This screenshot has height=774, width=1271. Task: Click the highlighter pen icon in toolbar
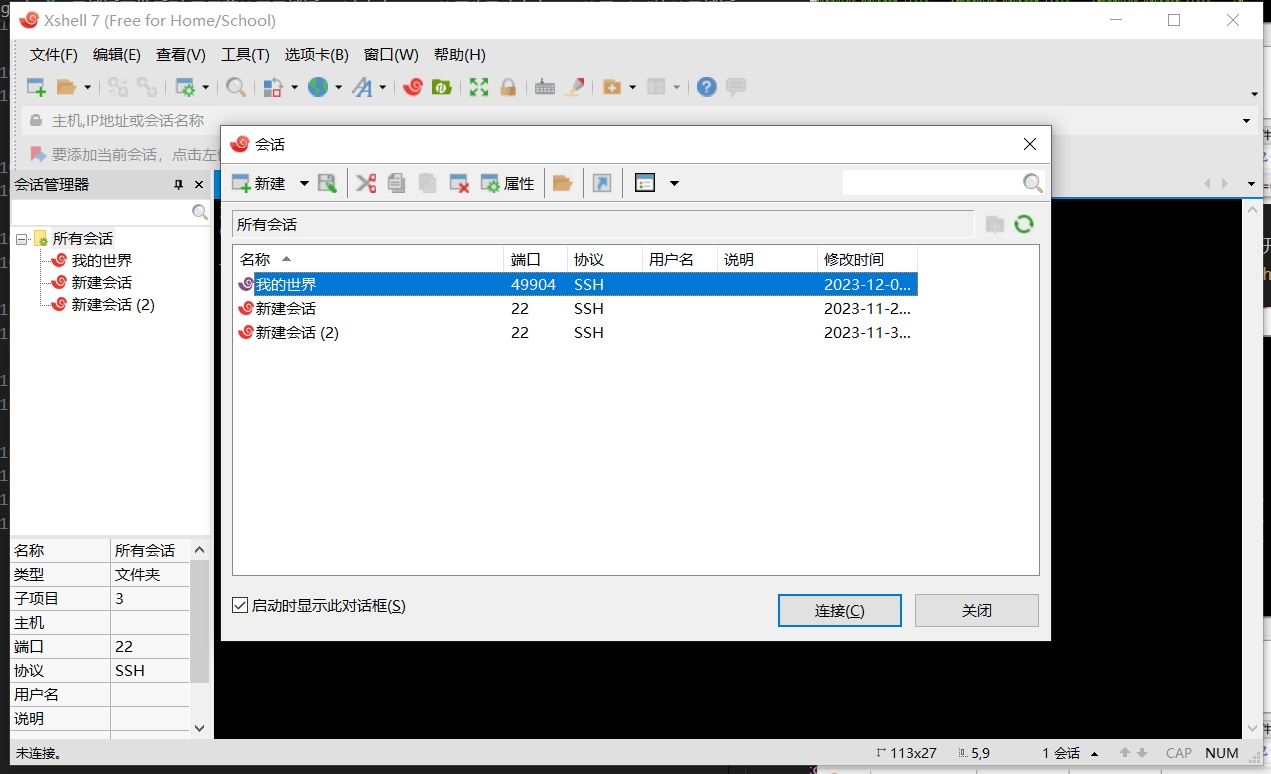click(574, 87)
